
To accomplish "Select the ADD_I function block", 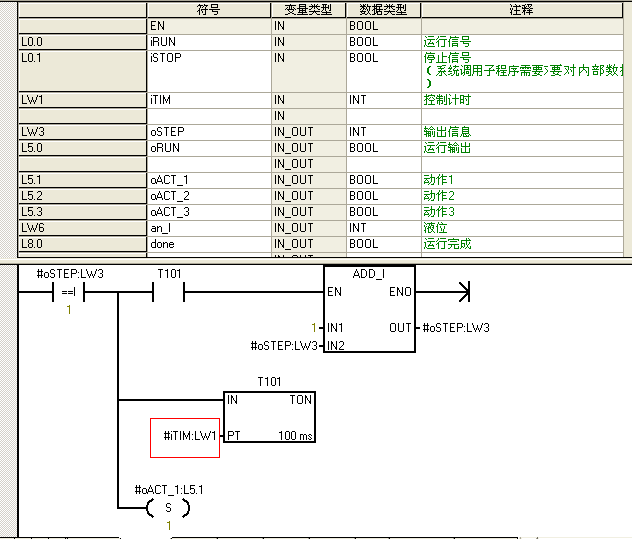I will click(x=369, y=309).
